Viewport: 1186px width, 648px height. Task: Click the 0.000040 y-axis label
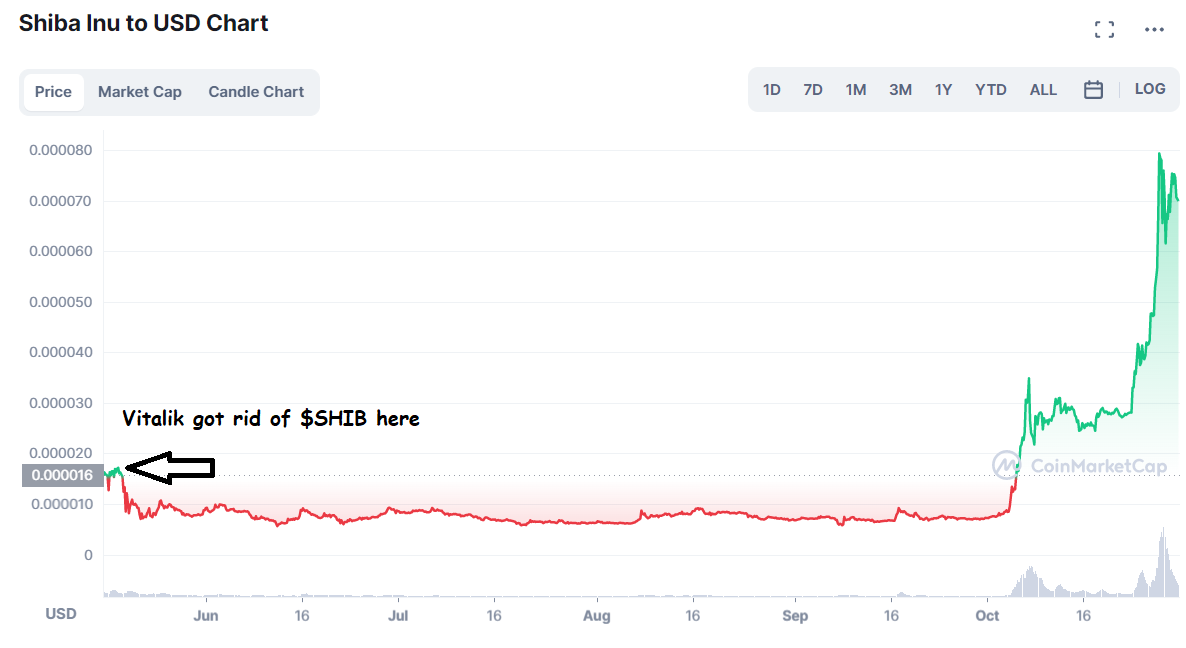pyautogui.click(x=61, y=352)
